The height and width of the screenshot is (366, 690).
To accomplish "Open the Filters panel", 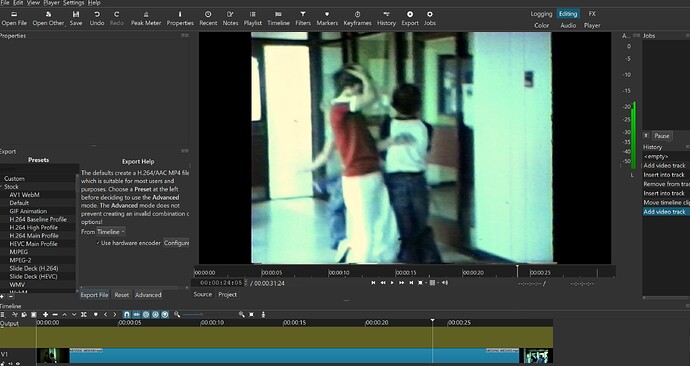I will tap(303, 18).
